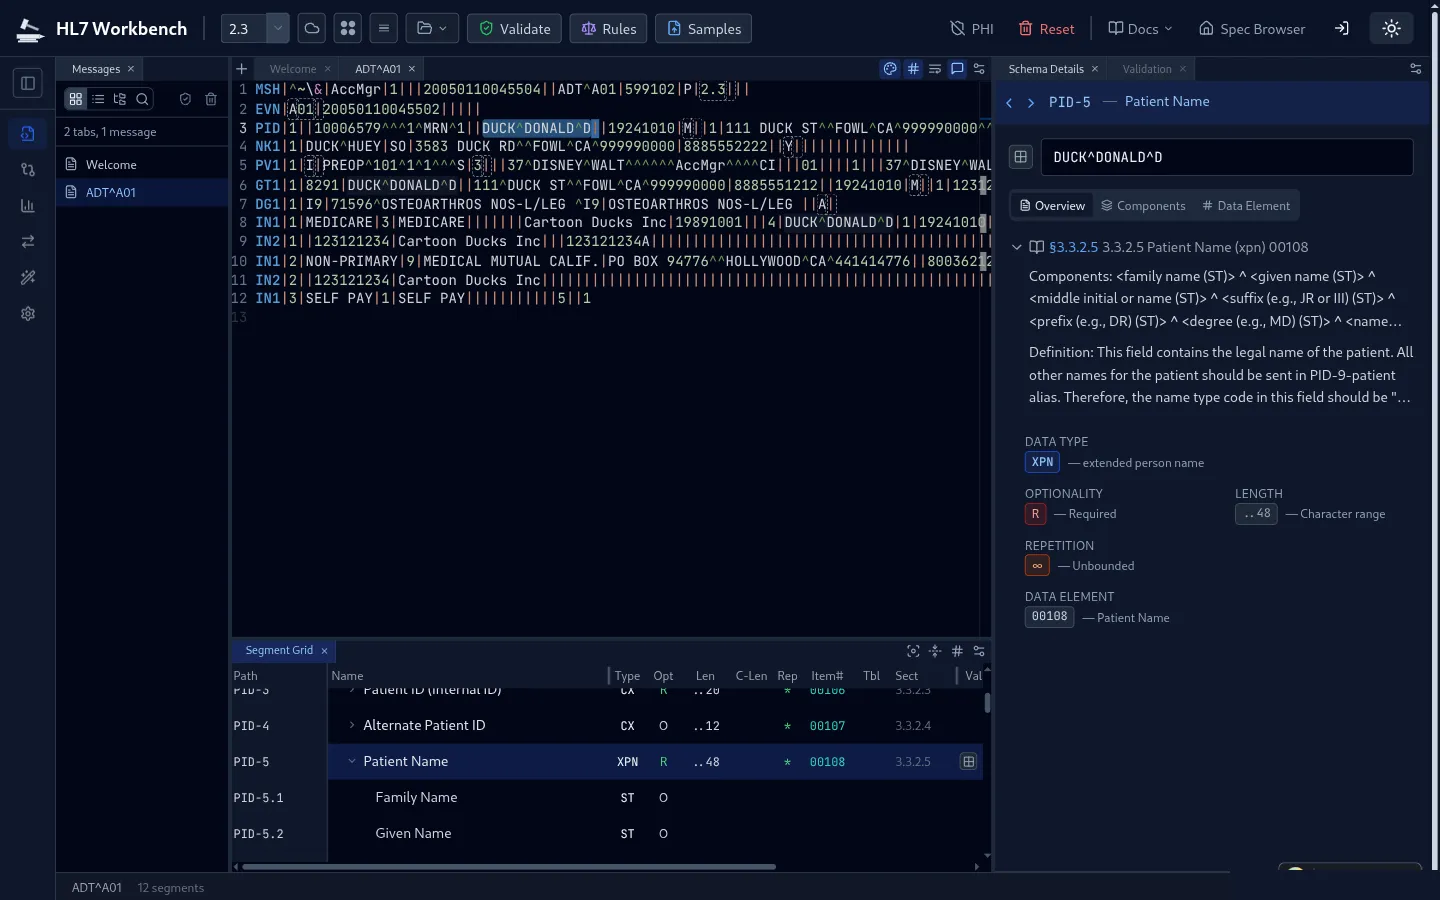Collapse the 3.3.2.5 Patient Name section
Viewport: 1440px width, 900px height.
point(1017,247)
